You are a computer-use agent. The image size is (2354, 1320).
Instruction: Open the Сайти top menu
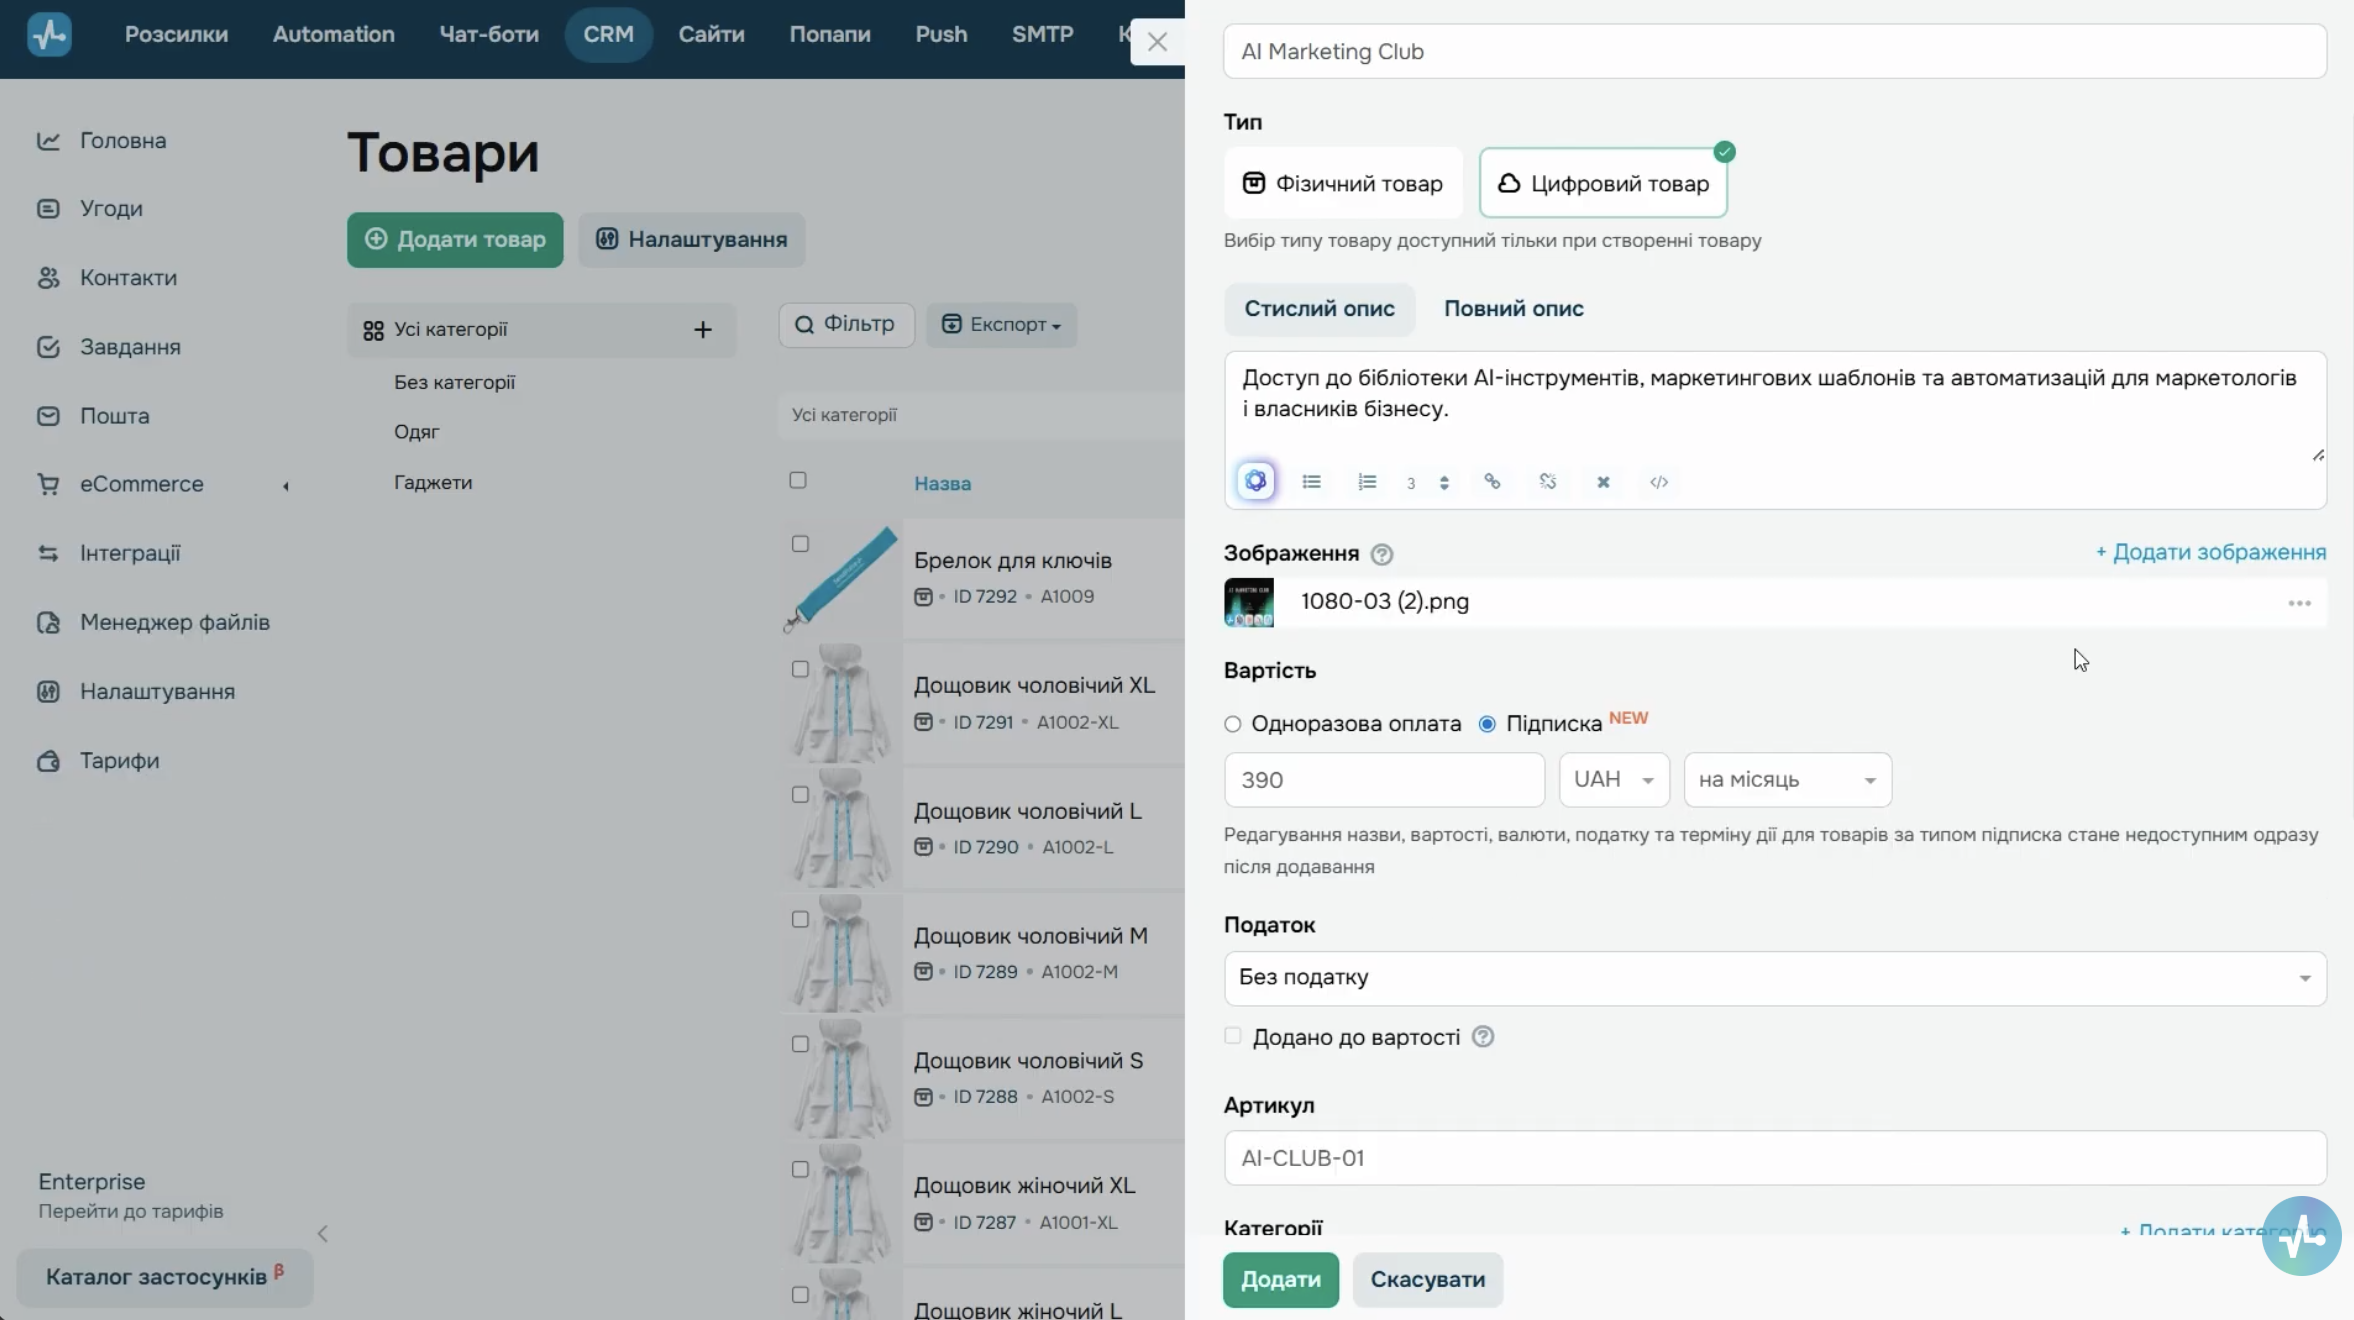pos(711,34)
